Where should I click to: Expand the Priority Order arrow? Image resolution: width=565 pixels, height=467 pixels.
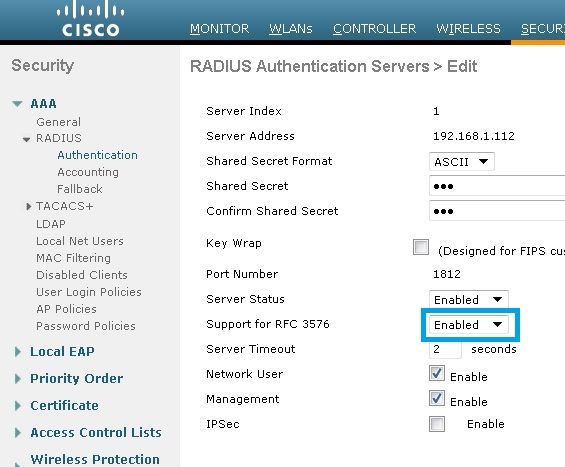(x=17, y=379)
